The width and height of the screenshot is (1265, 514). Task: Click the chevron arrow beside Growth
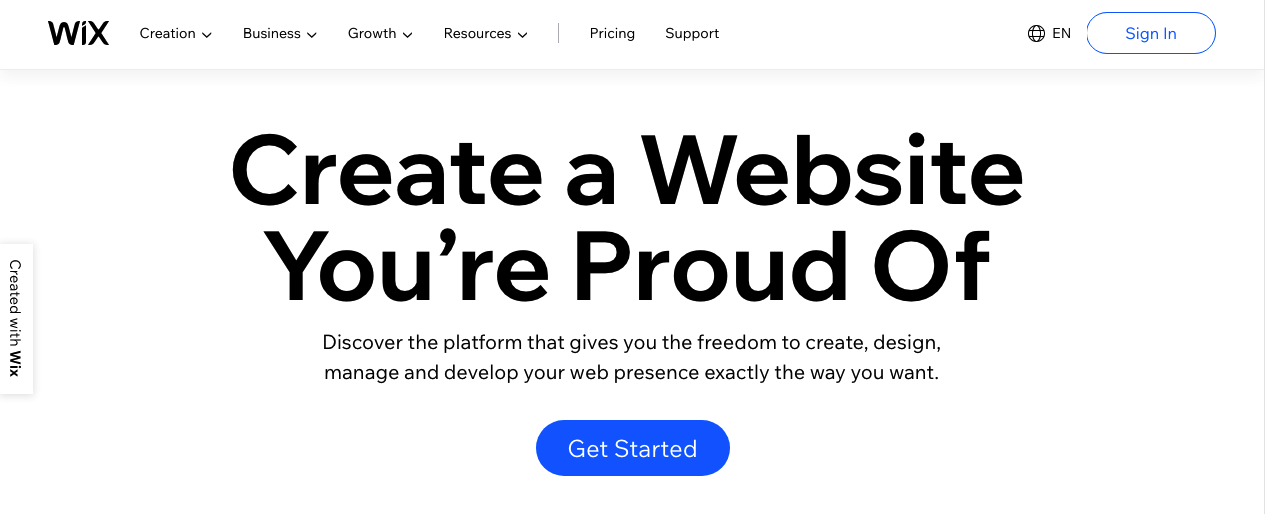click(x=408, y=35)
